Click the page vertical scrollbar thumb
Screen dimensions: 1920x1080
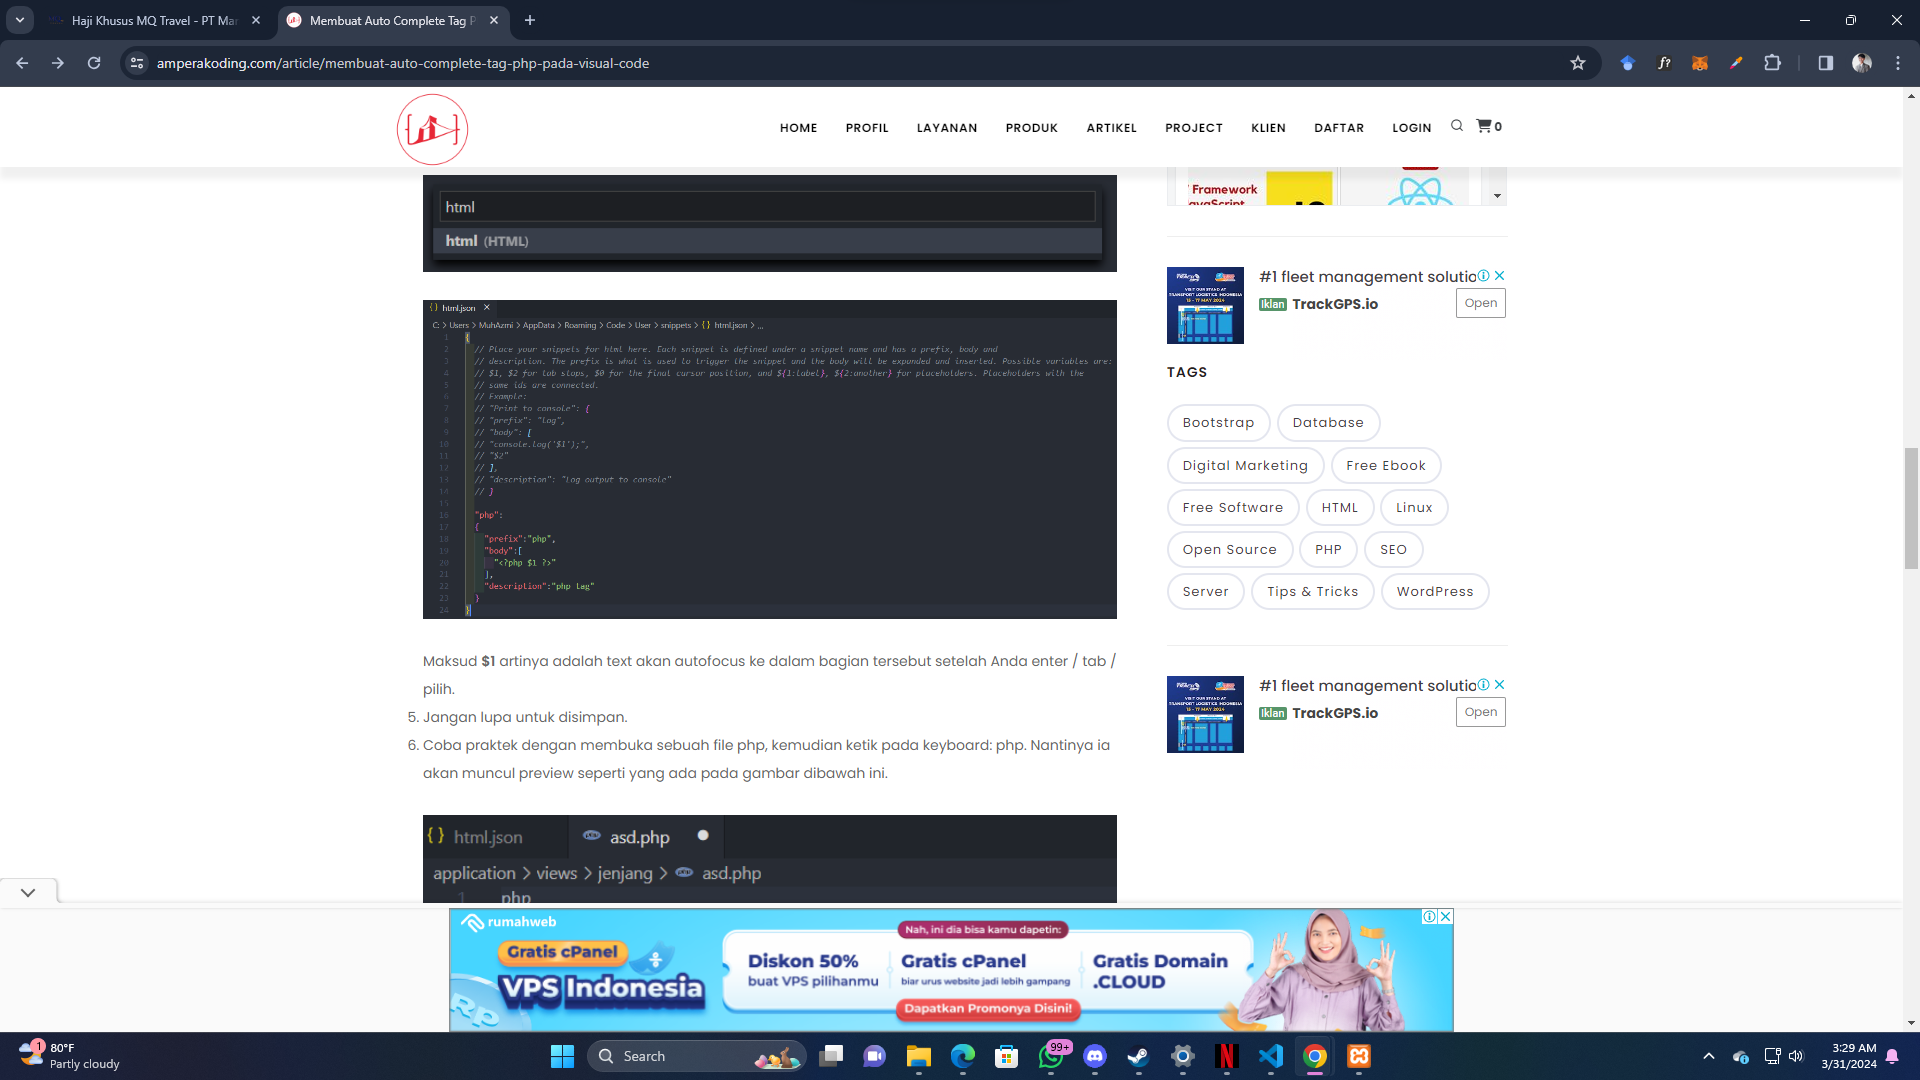click(x=1911, y=508)
